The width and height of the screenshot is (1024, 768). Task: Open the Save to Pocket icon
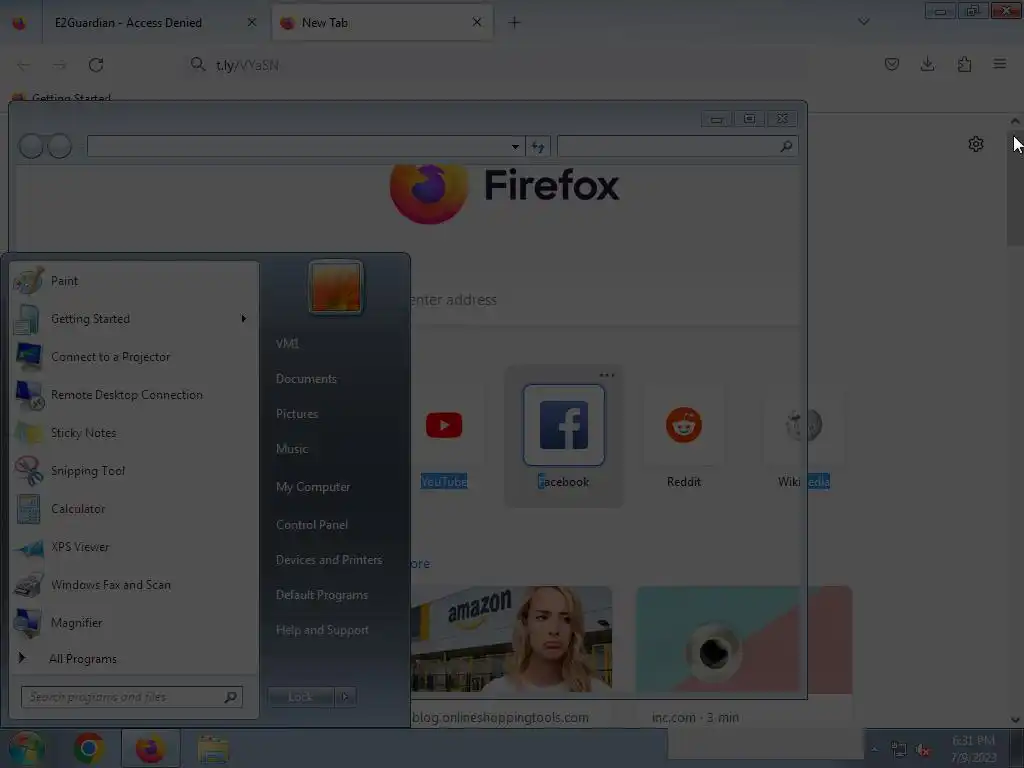[x=891, y=64]
